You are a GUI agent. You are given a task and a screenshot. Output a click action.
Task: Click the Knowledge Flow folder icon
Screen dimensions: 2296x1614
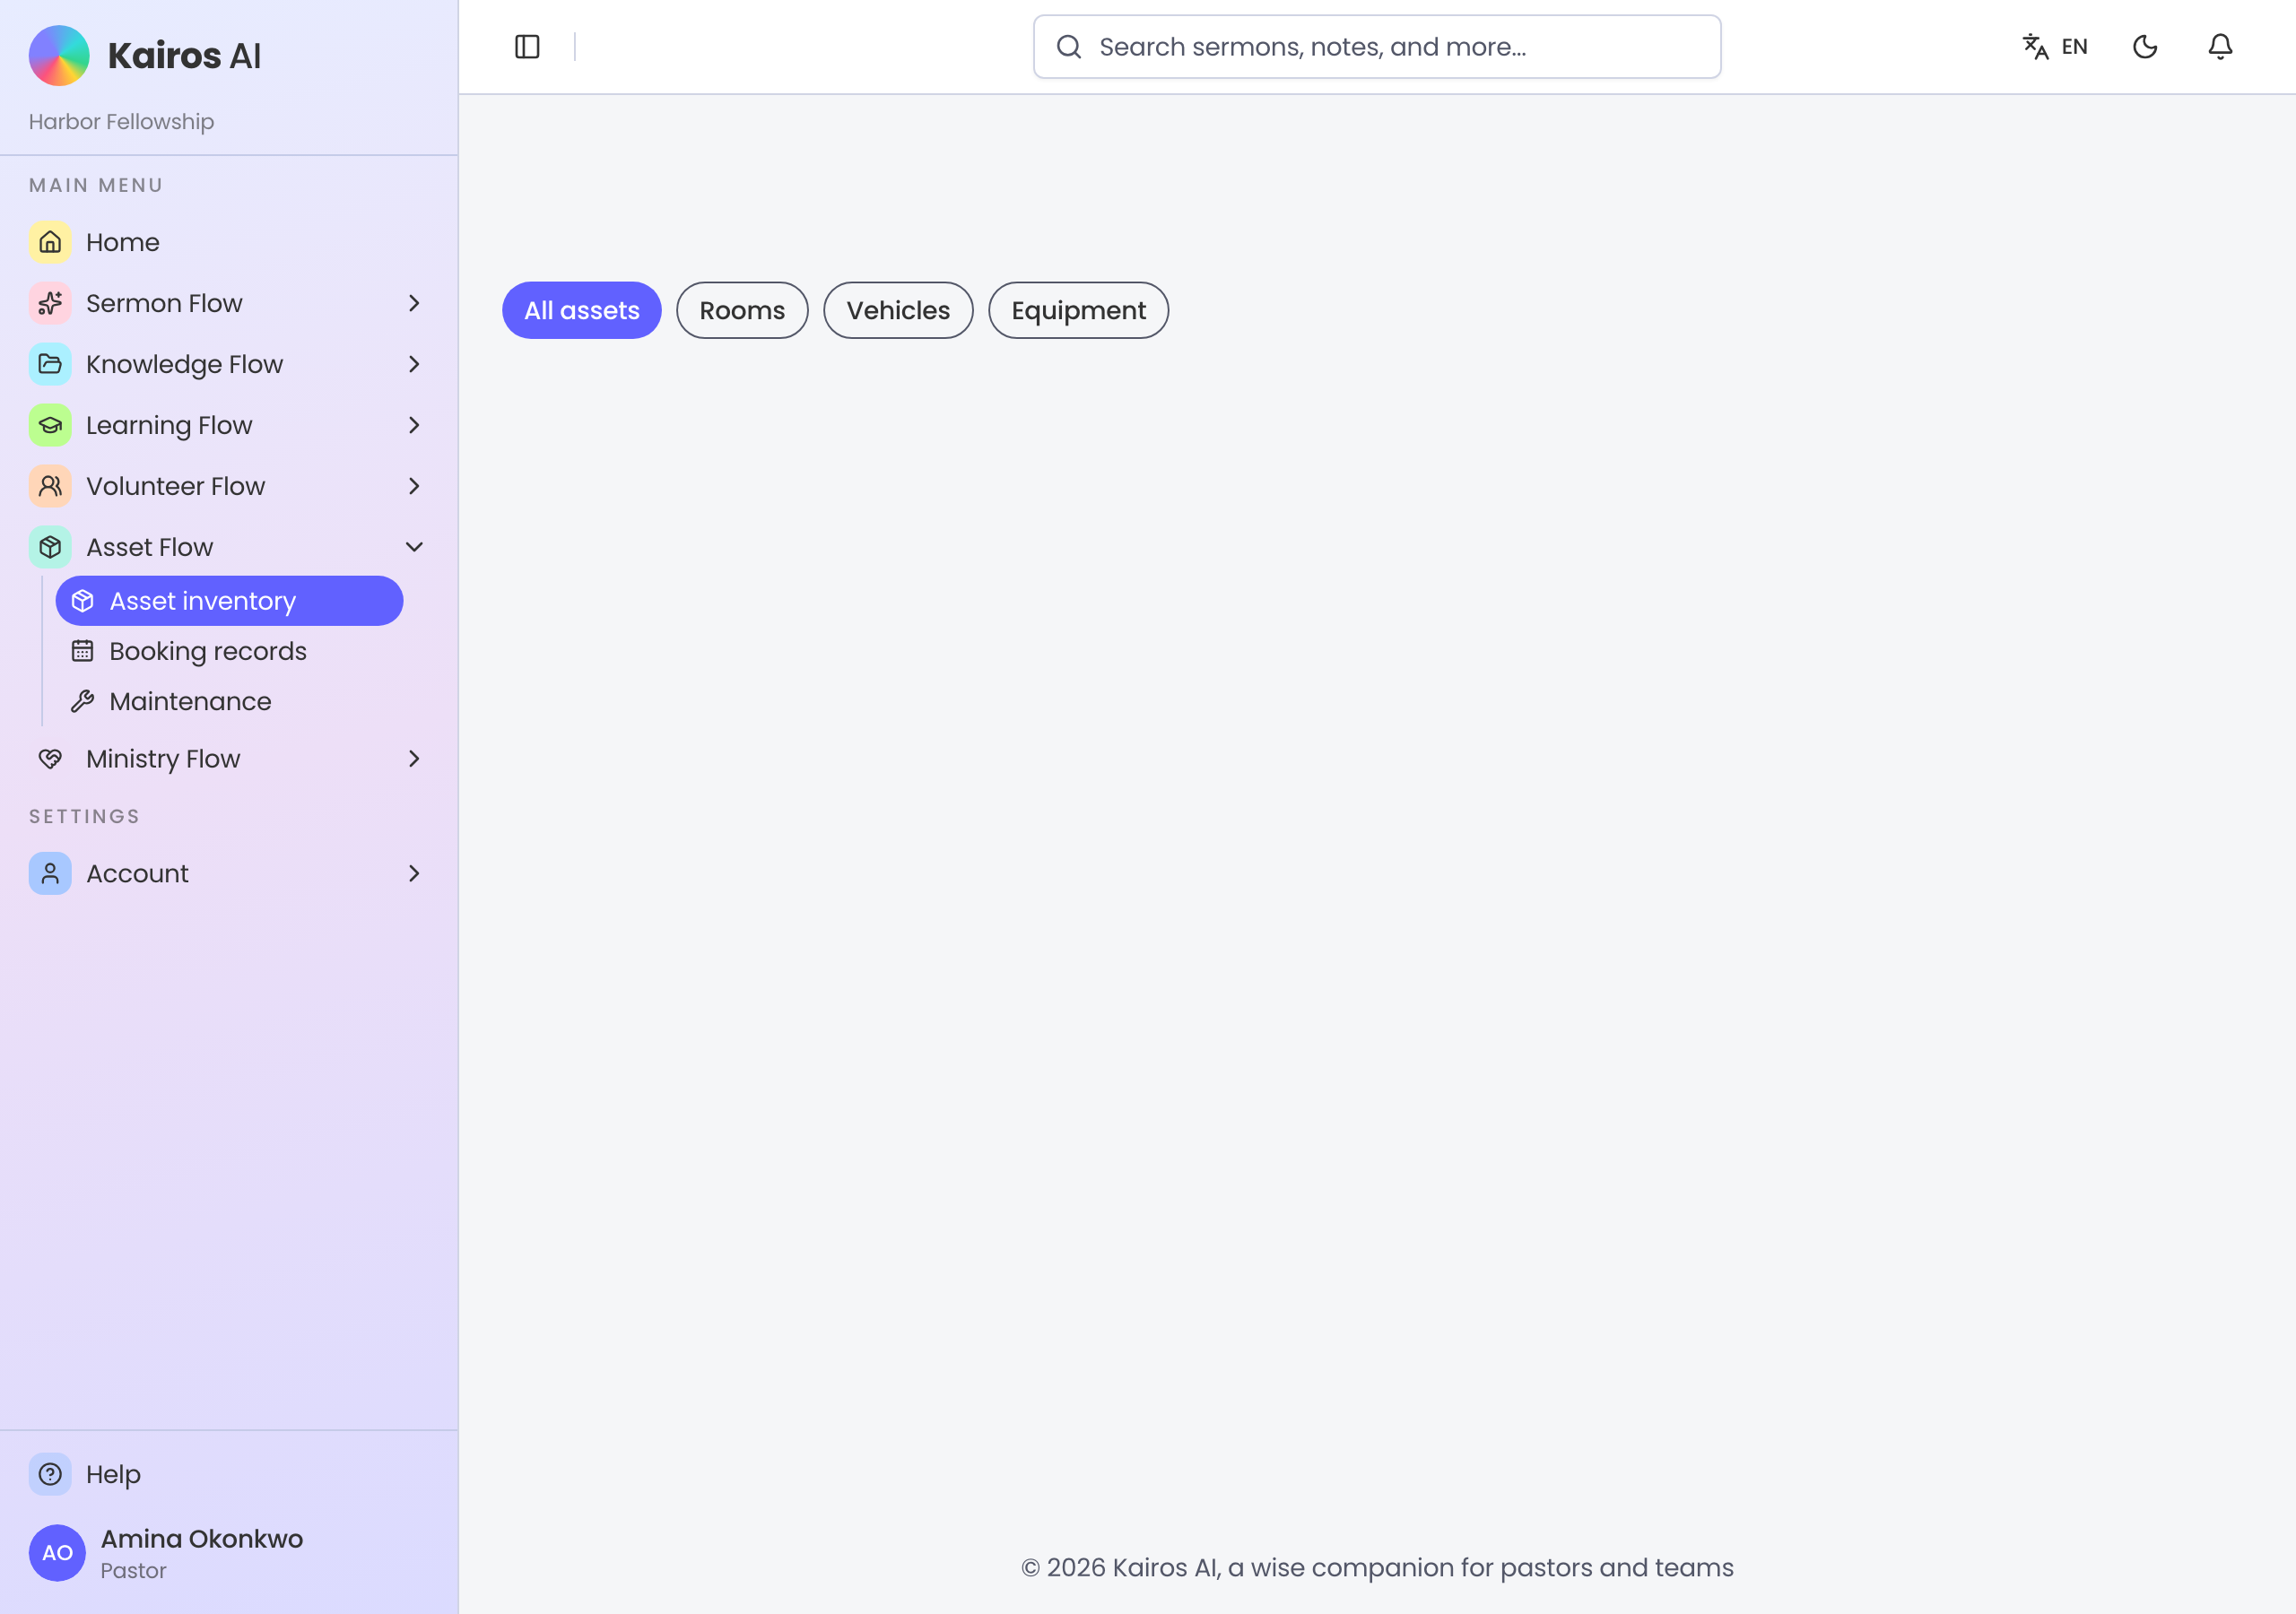tap(50, 364)
